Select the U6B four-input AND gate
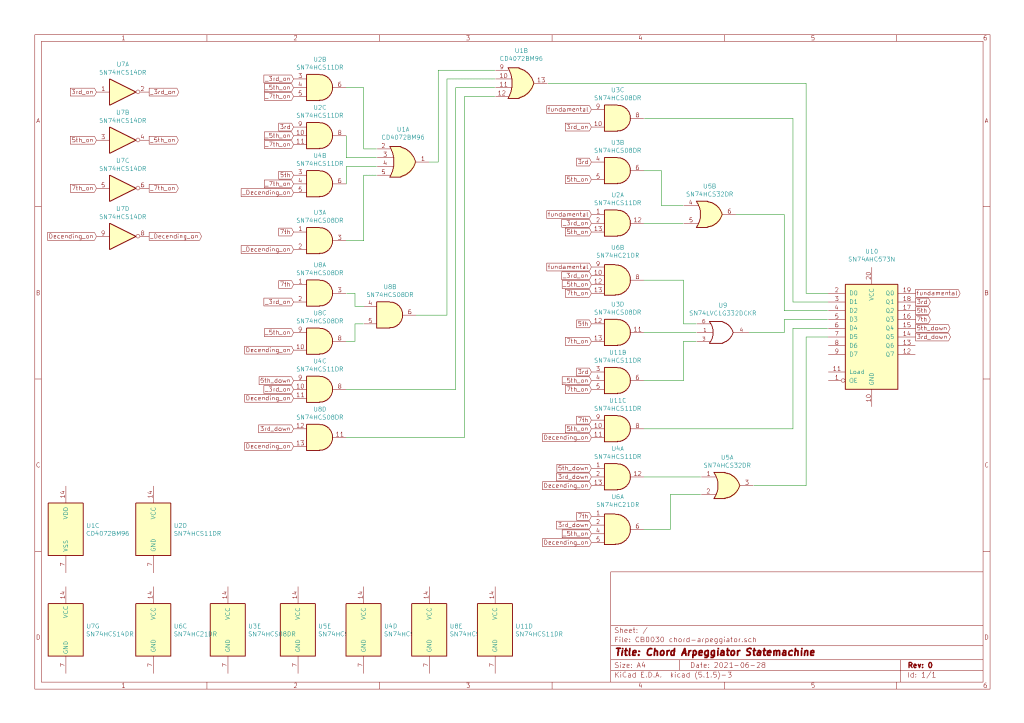This screenshot has height=723, width=1024. [x=617, y=278]
